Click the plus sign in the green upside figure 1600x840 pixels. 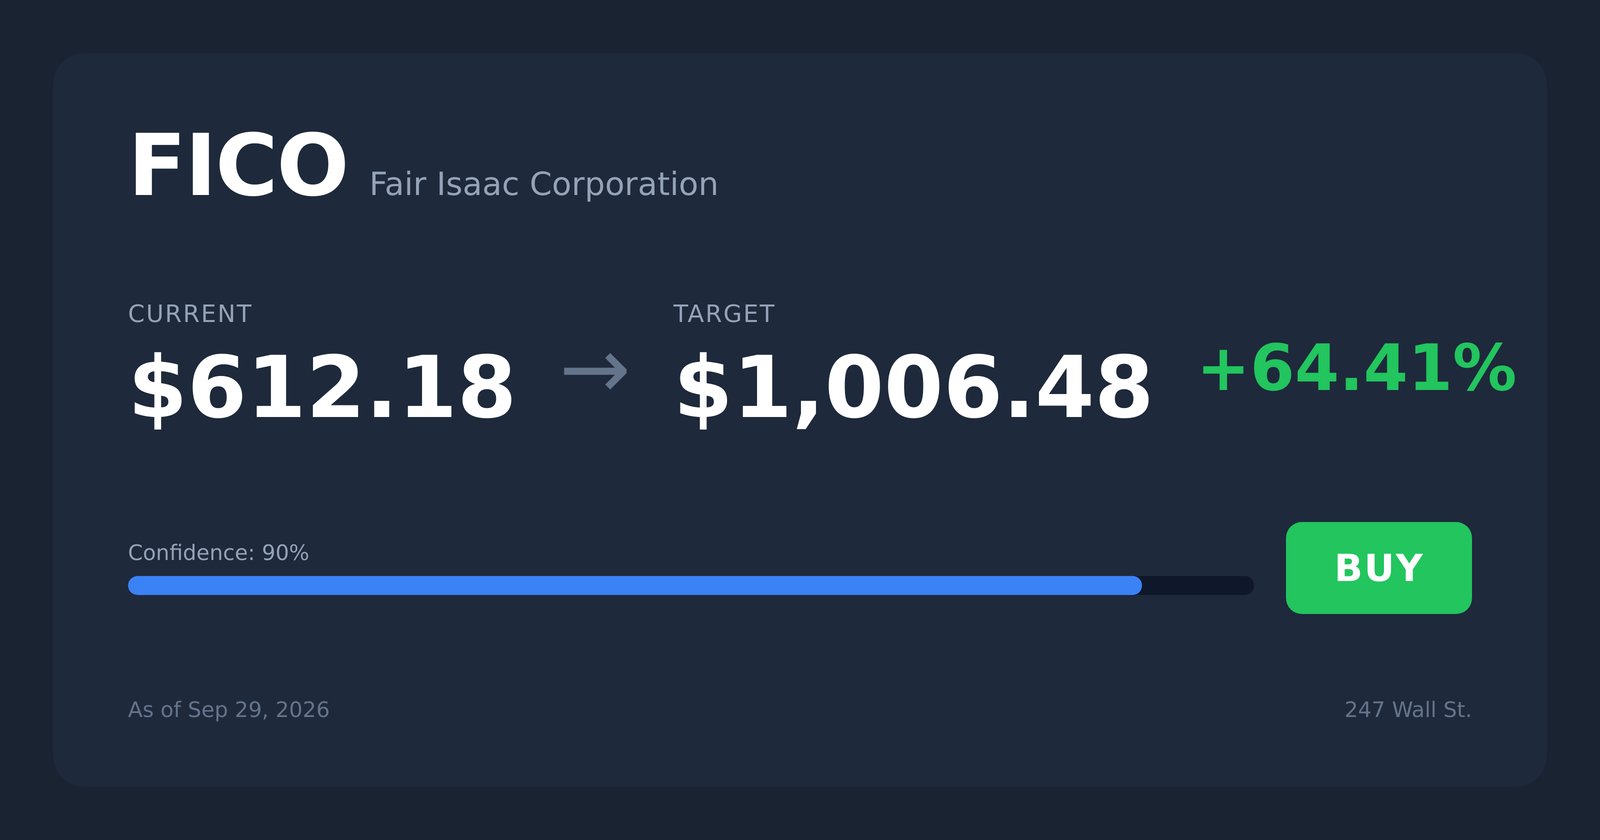tap(1224, 370)
